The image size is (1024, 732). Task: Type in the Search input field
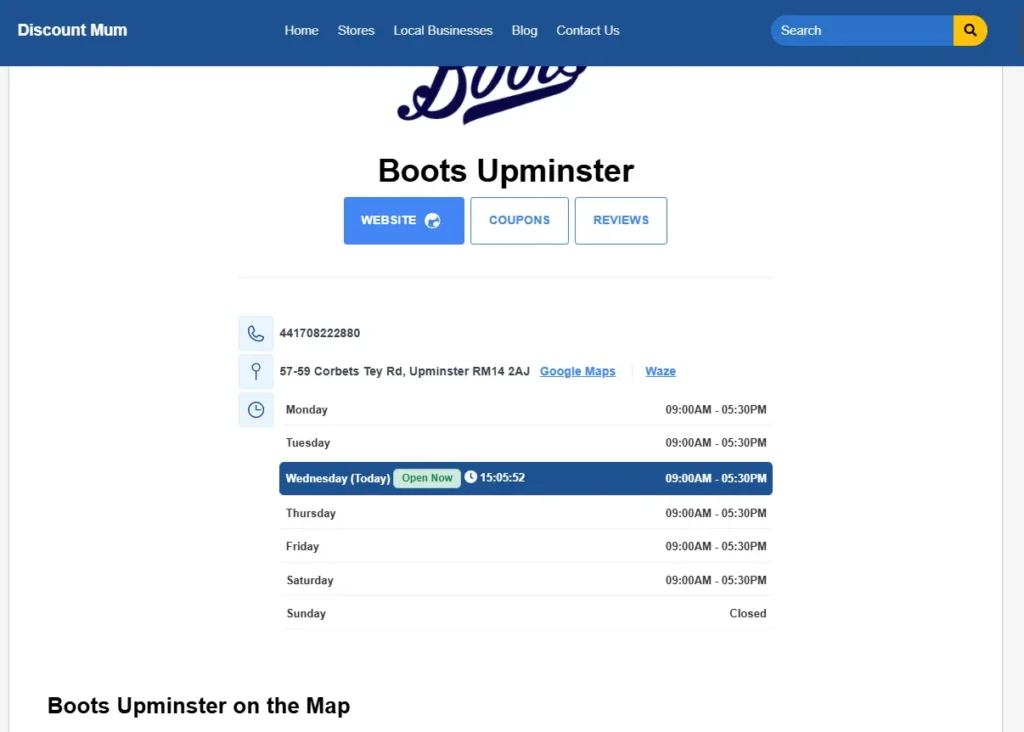(x=860, y=31)
